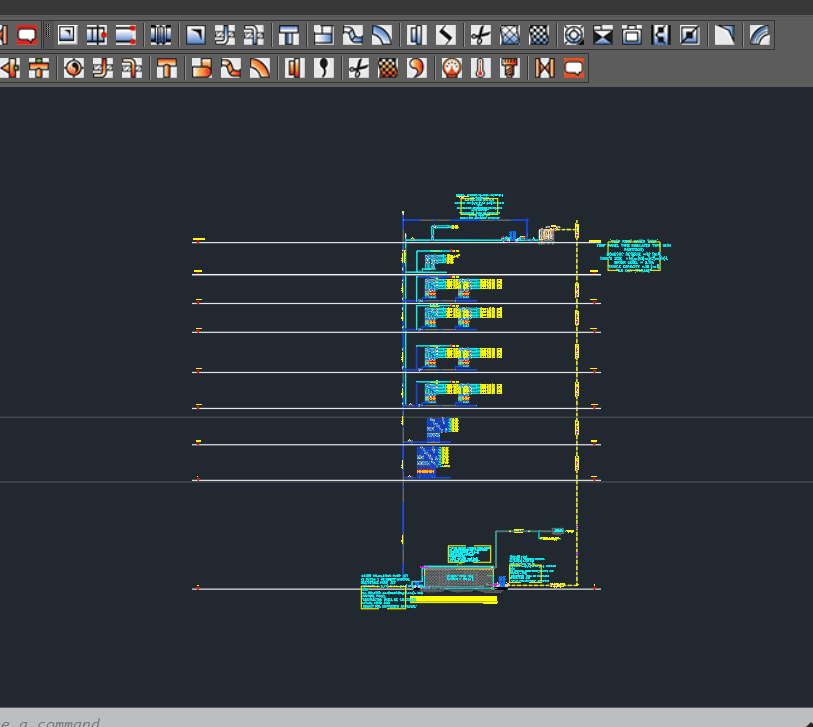Click the red speech bubble icon
The width and height of the screenshot is (813, 727).
pyautogui.click(x=27, y=35)
